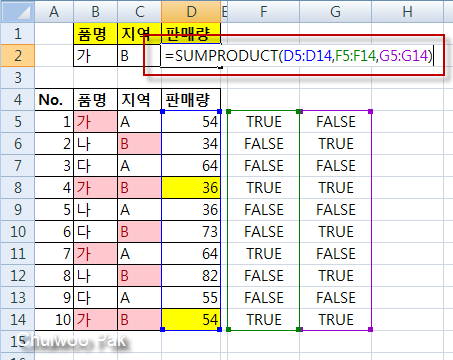Click FALSE in cell G5
The image size is (453, 360).
point(336,122)
